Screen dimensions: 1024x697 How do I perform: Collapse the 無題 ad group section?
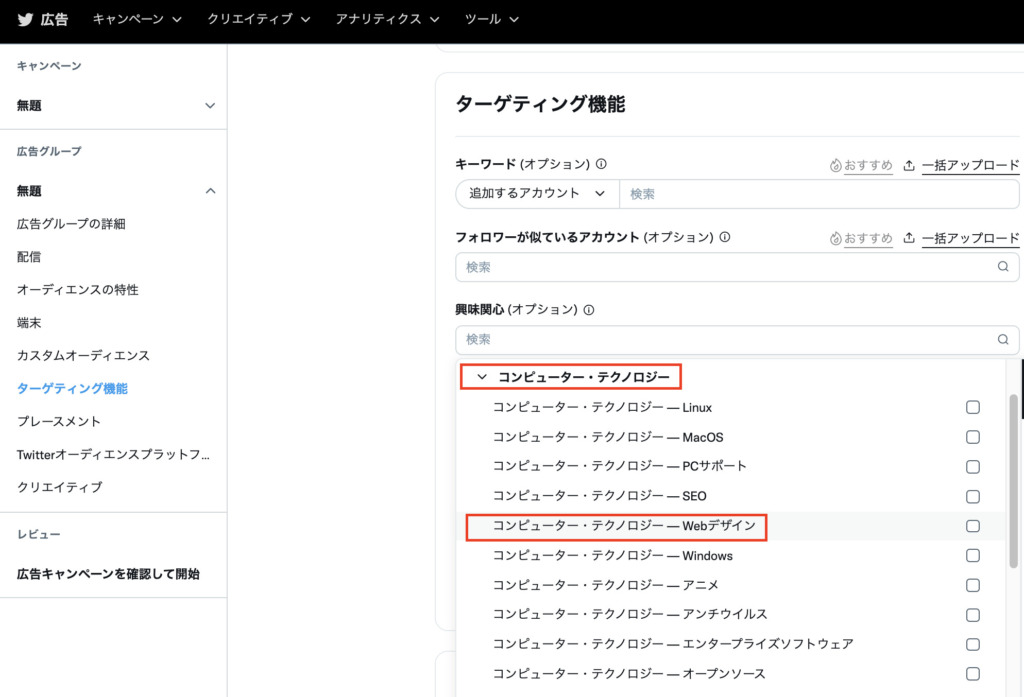tap(210, 190)
